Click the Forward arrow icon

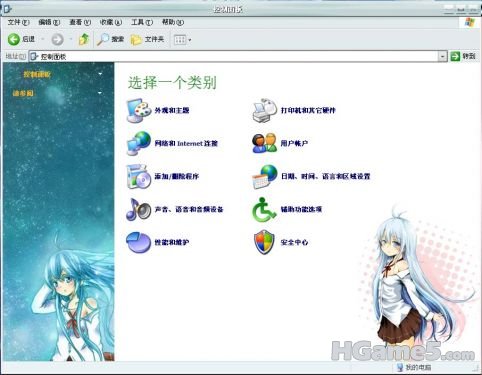pos(57,40)
